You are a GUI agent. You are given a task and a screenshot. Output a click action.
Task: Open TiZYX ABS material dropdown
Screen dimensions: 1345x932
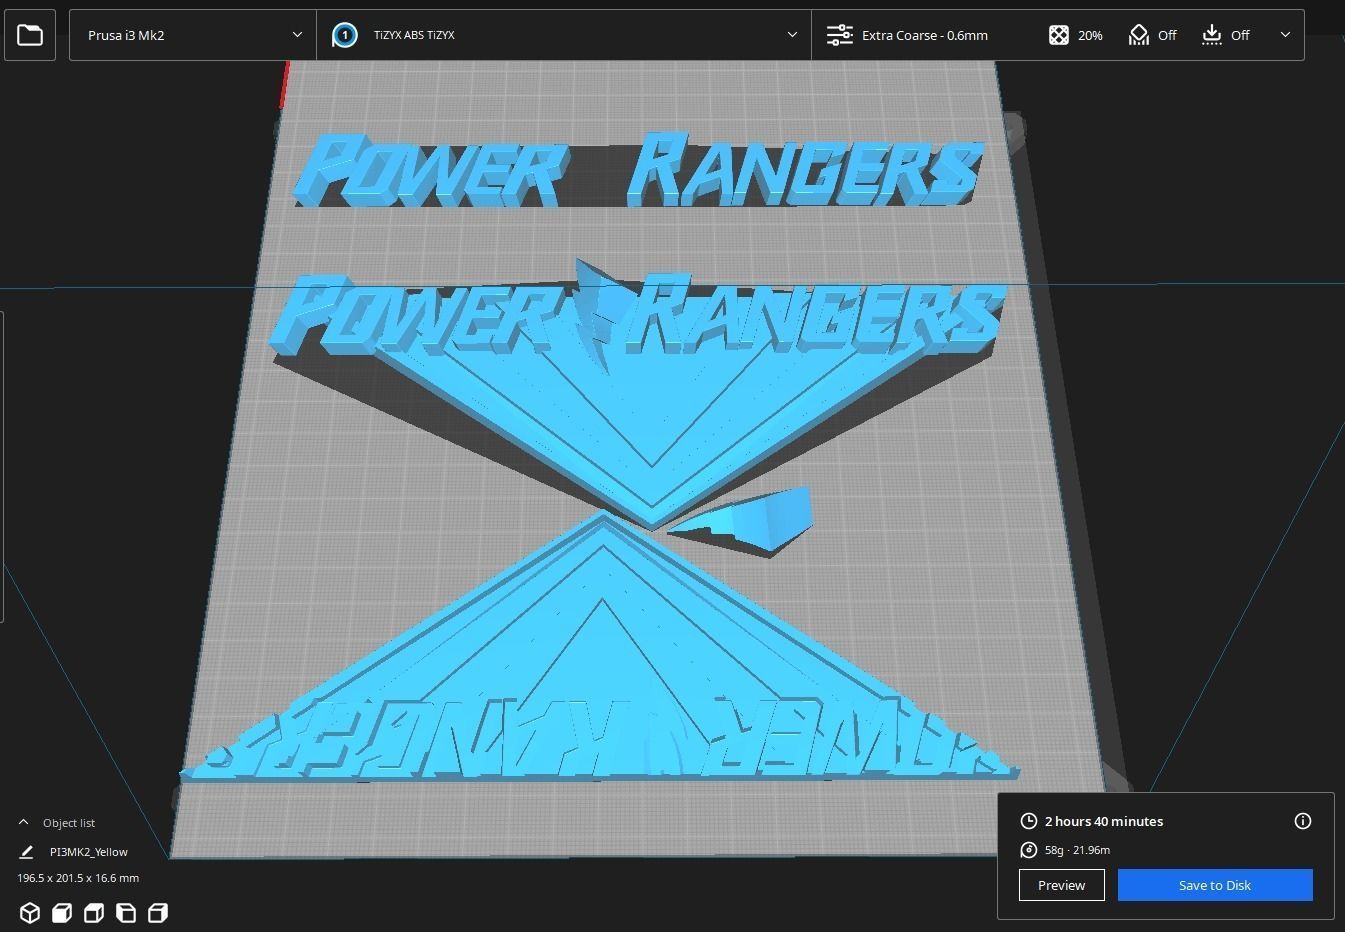pyautogui.click(x=564, y=35)
